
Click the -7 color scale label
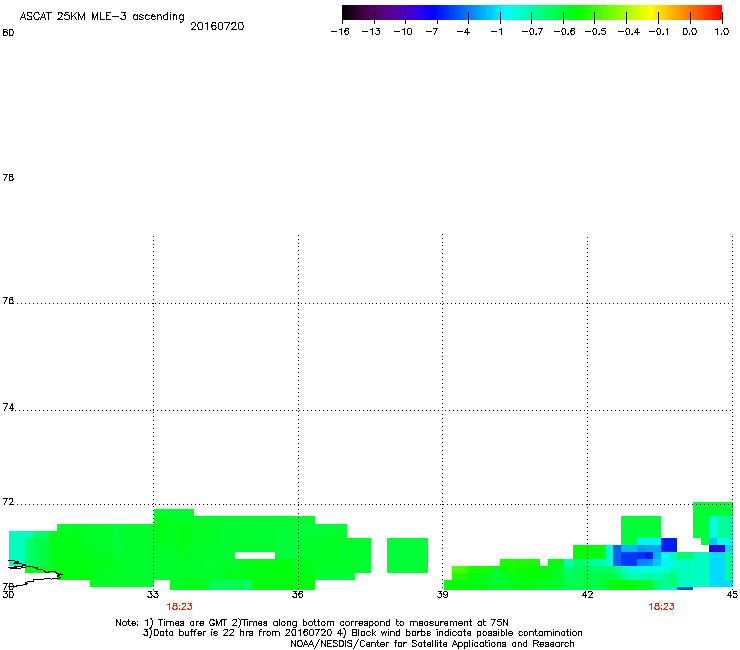[x=431, y=32]
